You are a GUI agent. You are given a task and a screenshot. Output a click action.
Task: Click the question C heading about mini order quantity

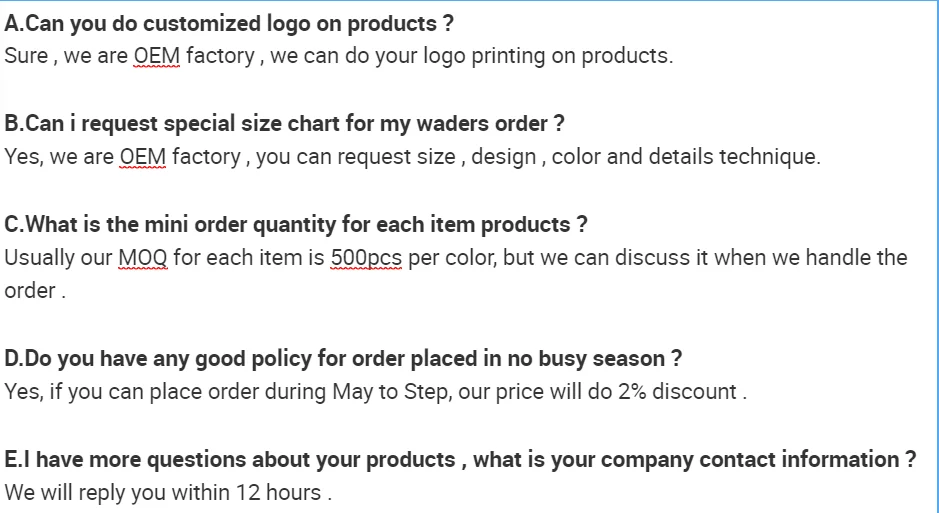click(x=296, y=224)
